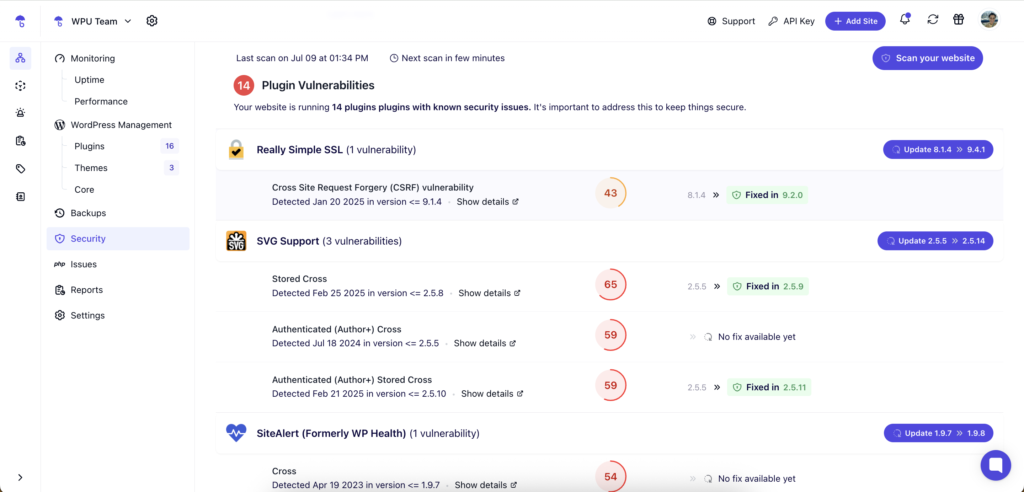The image size is (1024, 492).
Task: Update Really Simple SSL 8.1.4 to 9.4.1
Action: (x=938, y=150)
